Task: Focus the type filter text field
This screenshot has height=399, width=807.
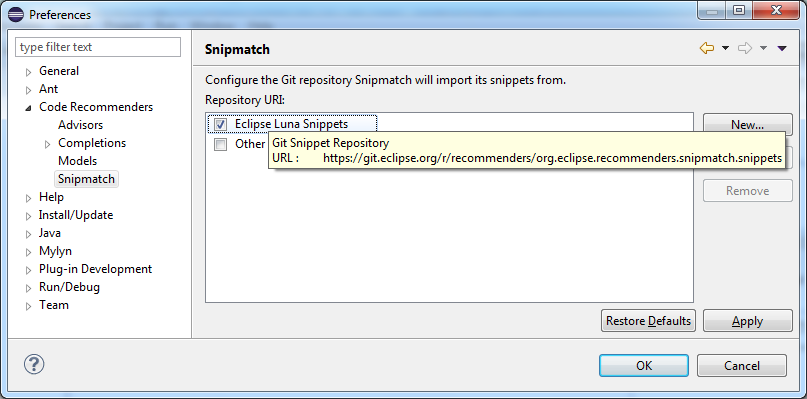Action: coord(98,47)
